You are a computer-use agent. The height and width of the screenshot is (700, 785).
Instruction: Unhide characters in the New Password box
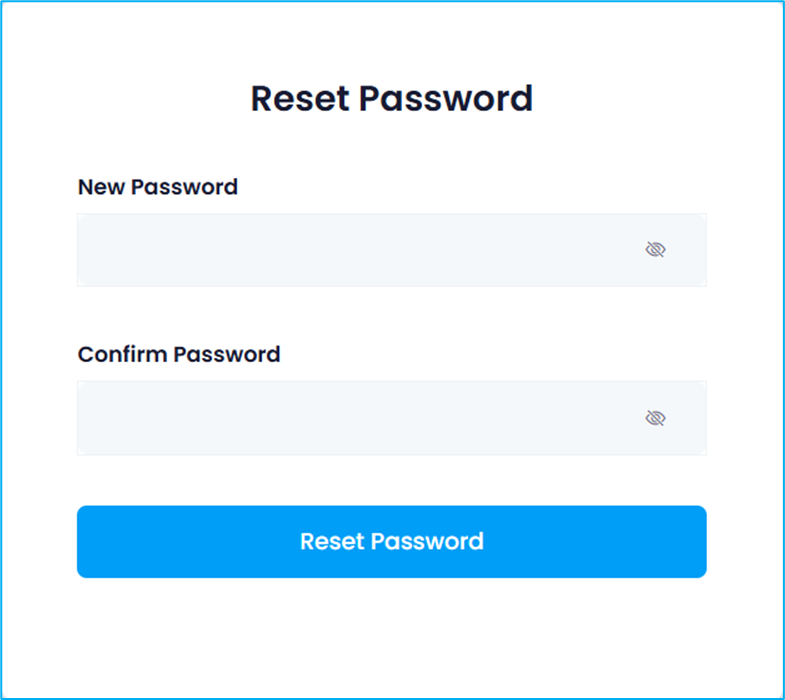tap(655, 250)
